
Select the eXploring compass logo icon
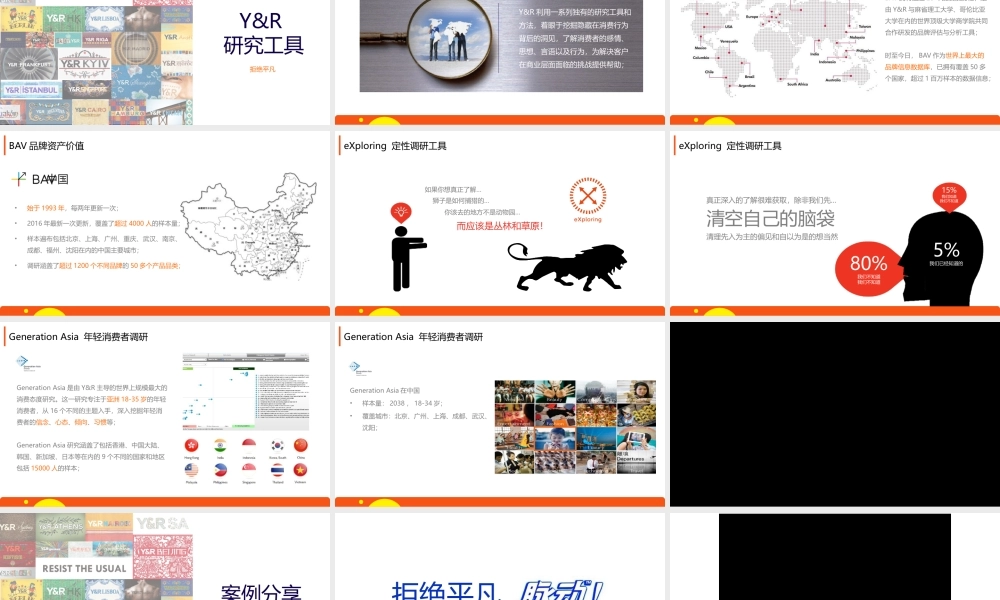586,195
